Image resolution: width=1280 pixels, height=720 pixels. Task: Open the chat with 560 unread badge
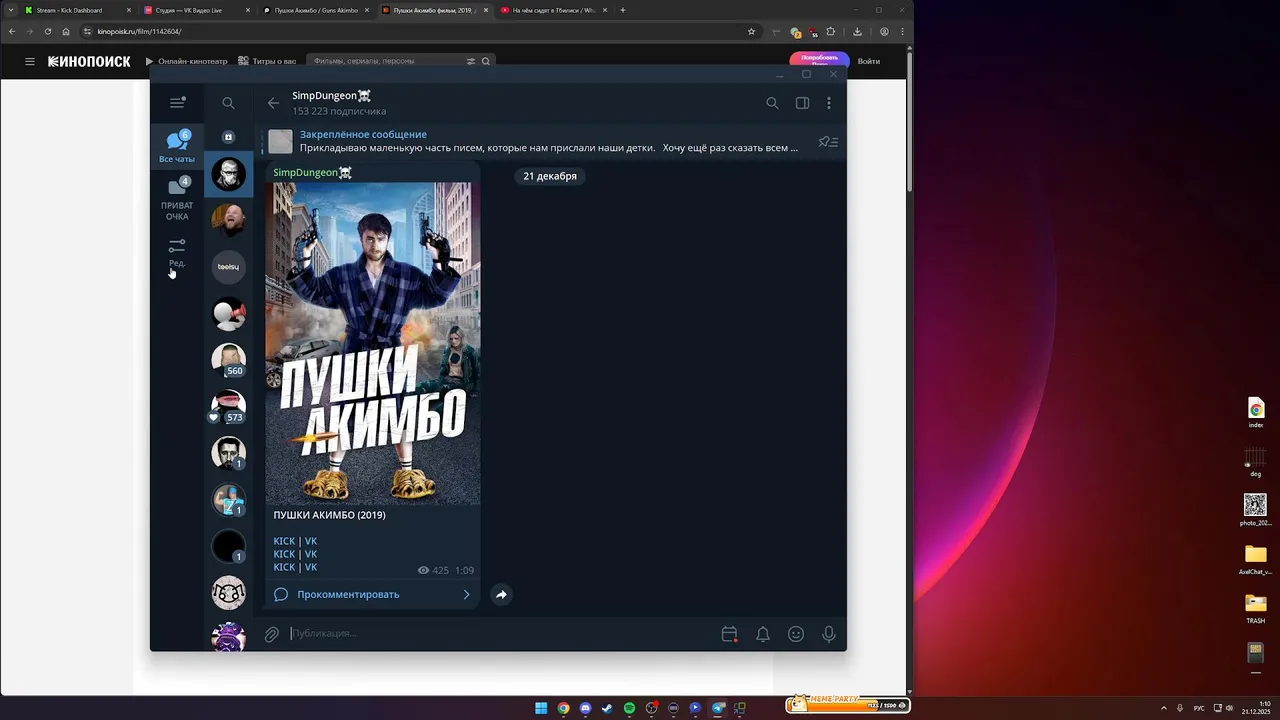coord(228,360)
